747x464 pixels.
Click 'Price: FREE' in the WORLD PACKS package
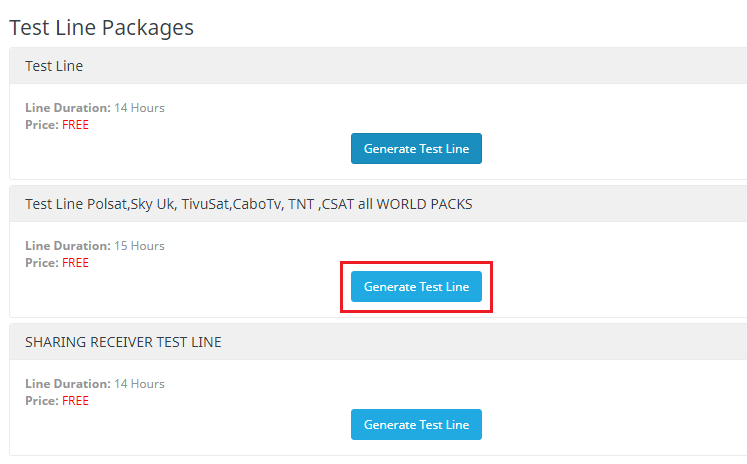coord(57,263)
